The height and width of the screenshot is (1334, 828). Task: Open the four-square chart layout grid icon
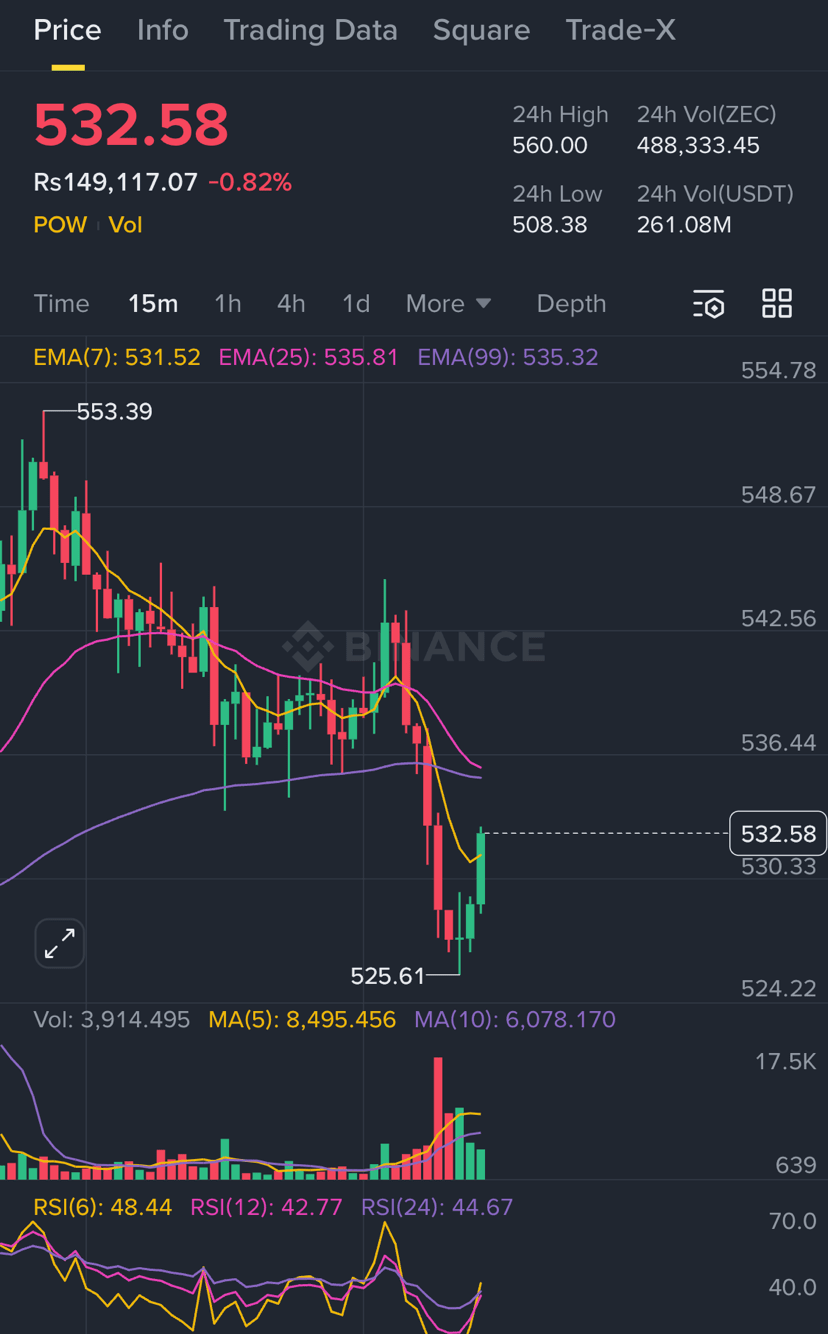tap(777, 303)
